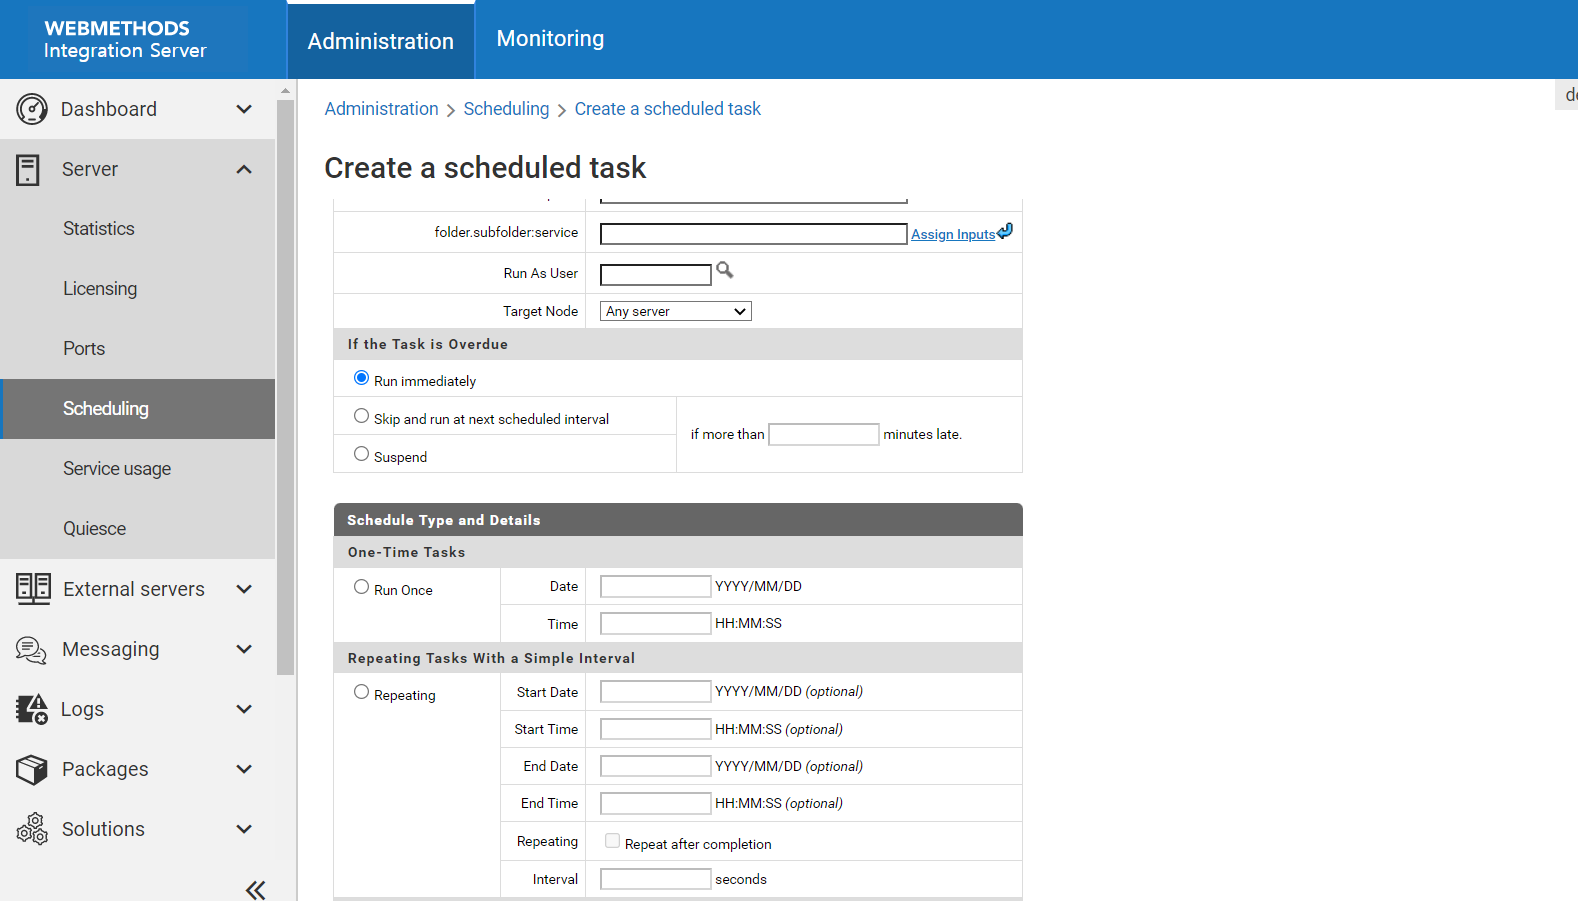Collapse the sidebar with double chevron
The width and height of the screenshot is (1578, 901).
tap(256, 889)
